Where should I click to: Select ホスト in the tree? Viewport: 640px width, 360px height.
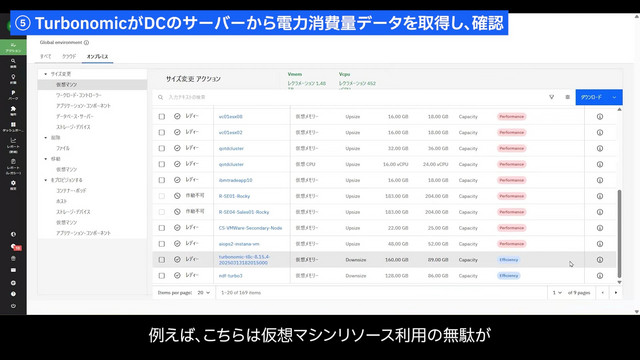click(61, 201)
